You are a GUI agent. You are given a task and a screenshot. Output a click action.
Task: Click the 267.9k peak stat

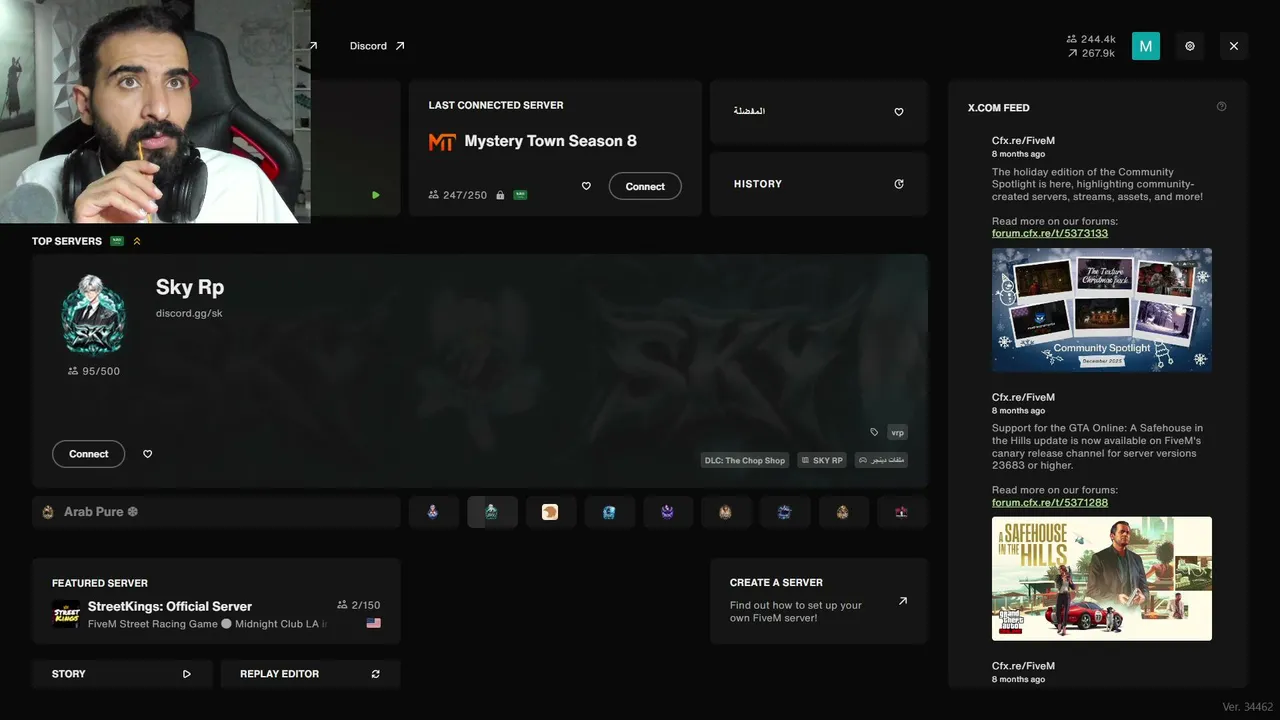click(x=1092, y=53)
